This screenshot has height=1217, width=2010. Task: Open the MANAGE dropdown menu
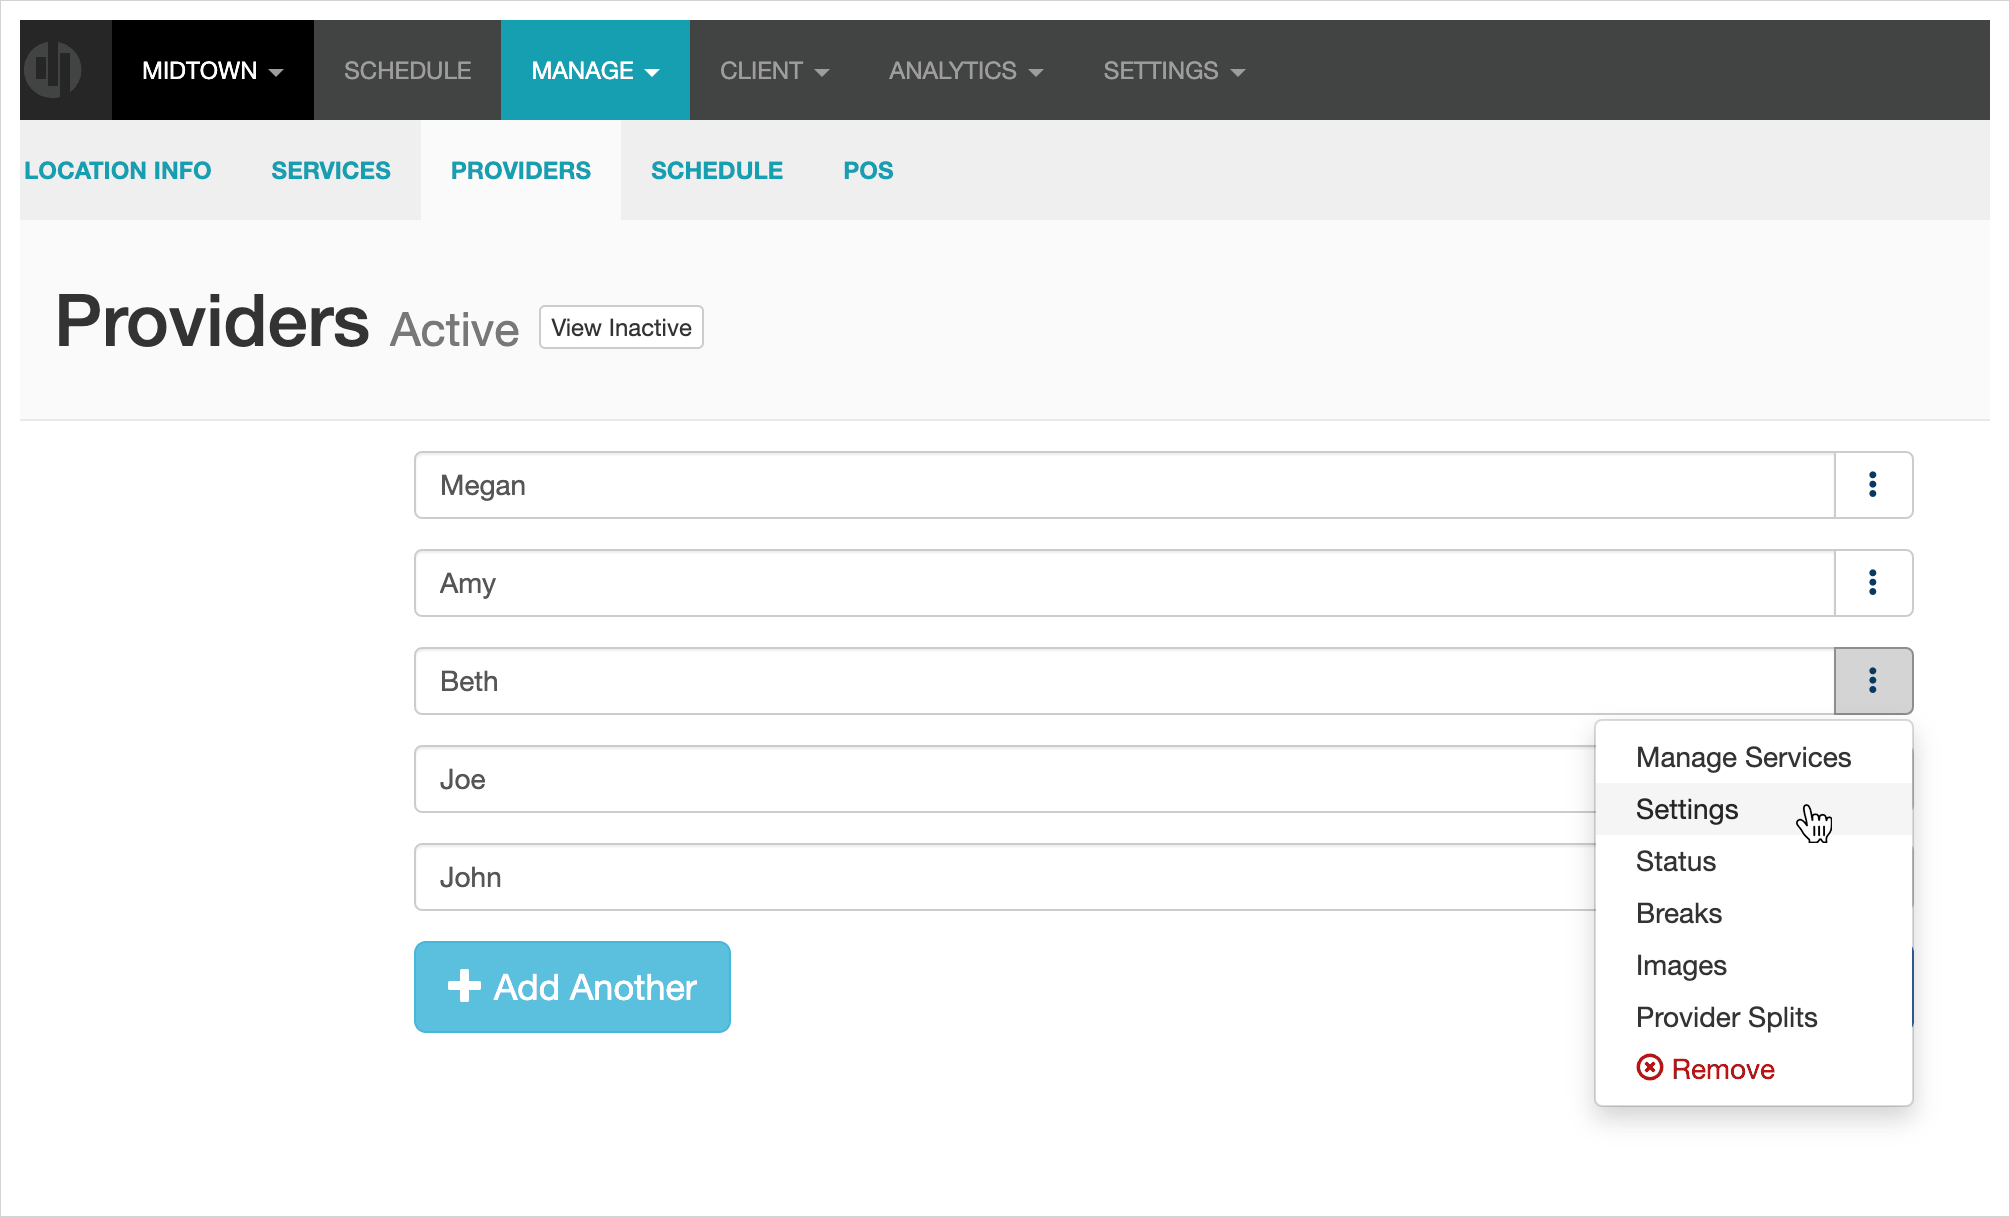pos(595,70)
